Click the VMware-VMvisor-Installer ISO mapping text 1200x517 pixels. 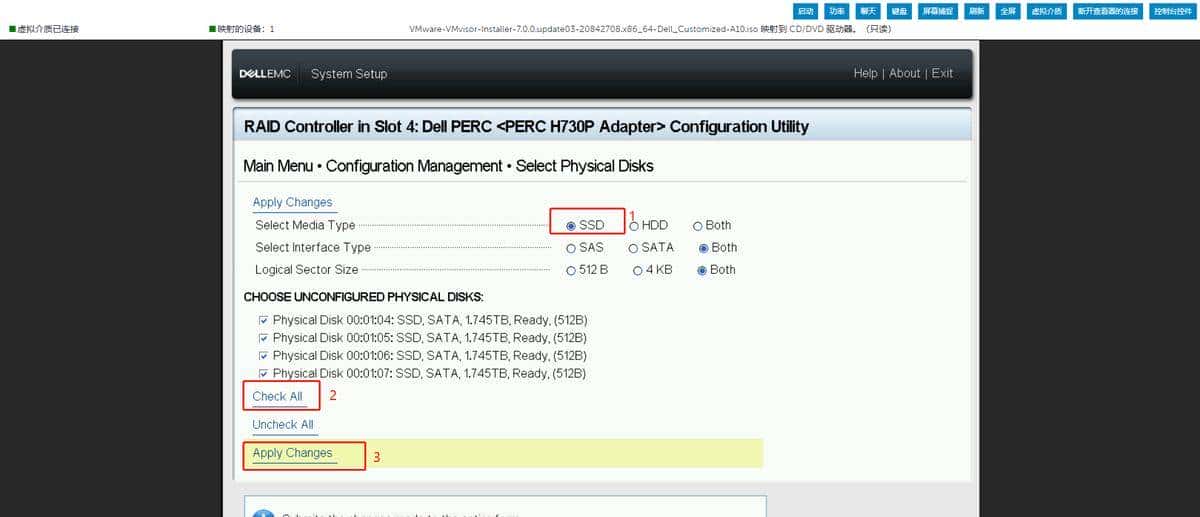click(650, 29)
